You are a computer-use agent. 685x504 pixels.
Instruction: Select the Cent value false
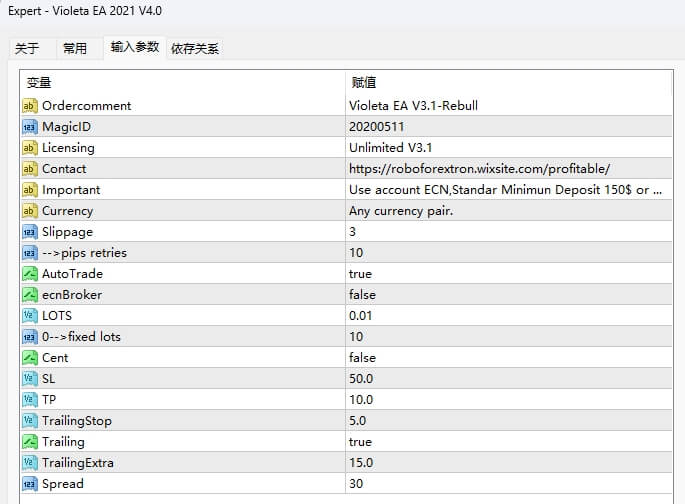(x=362, y=358)
